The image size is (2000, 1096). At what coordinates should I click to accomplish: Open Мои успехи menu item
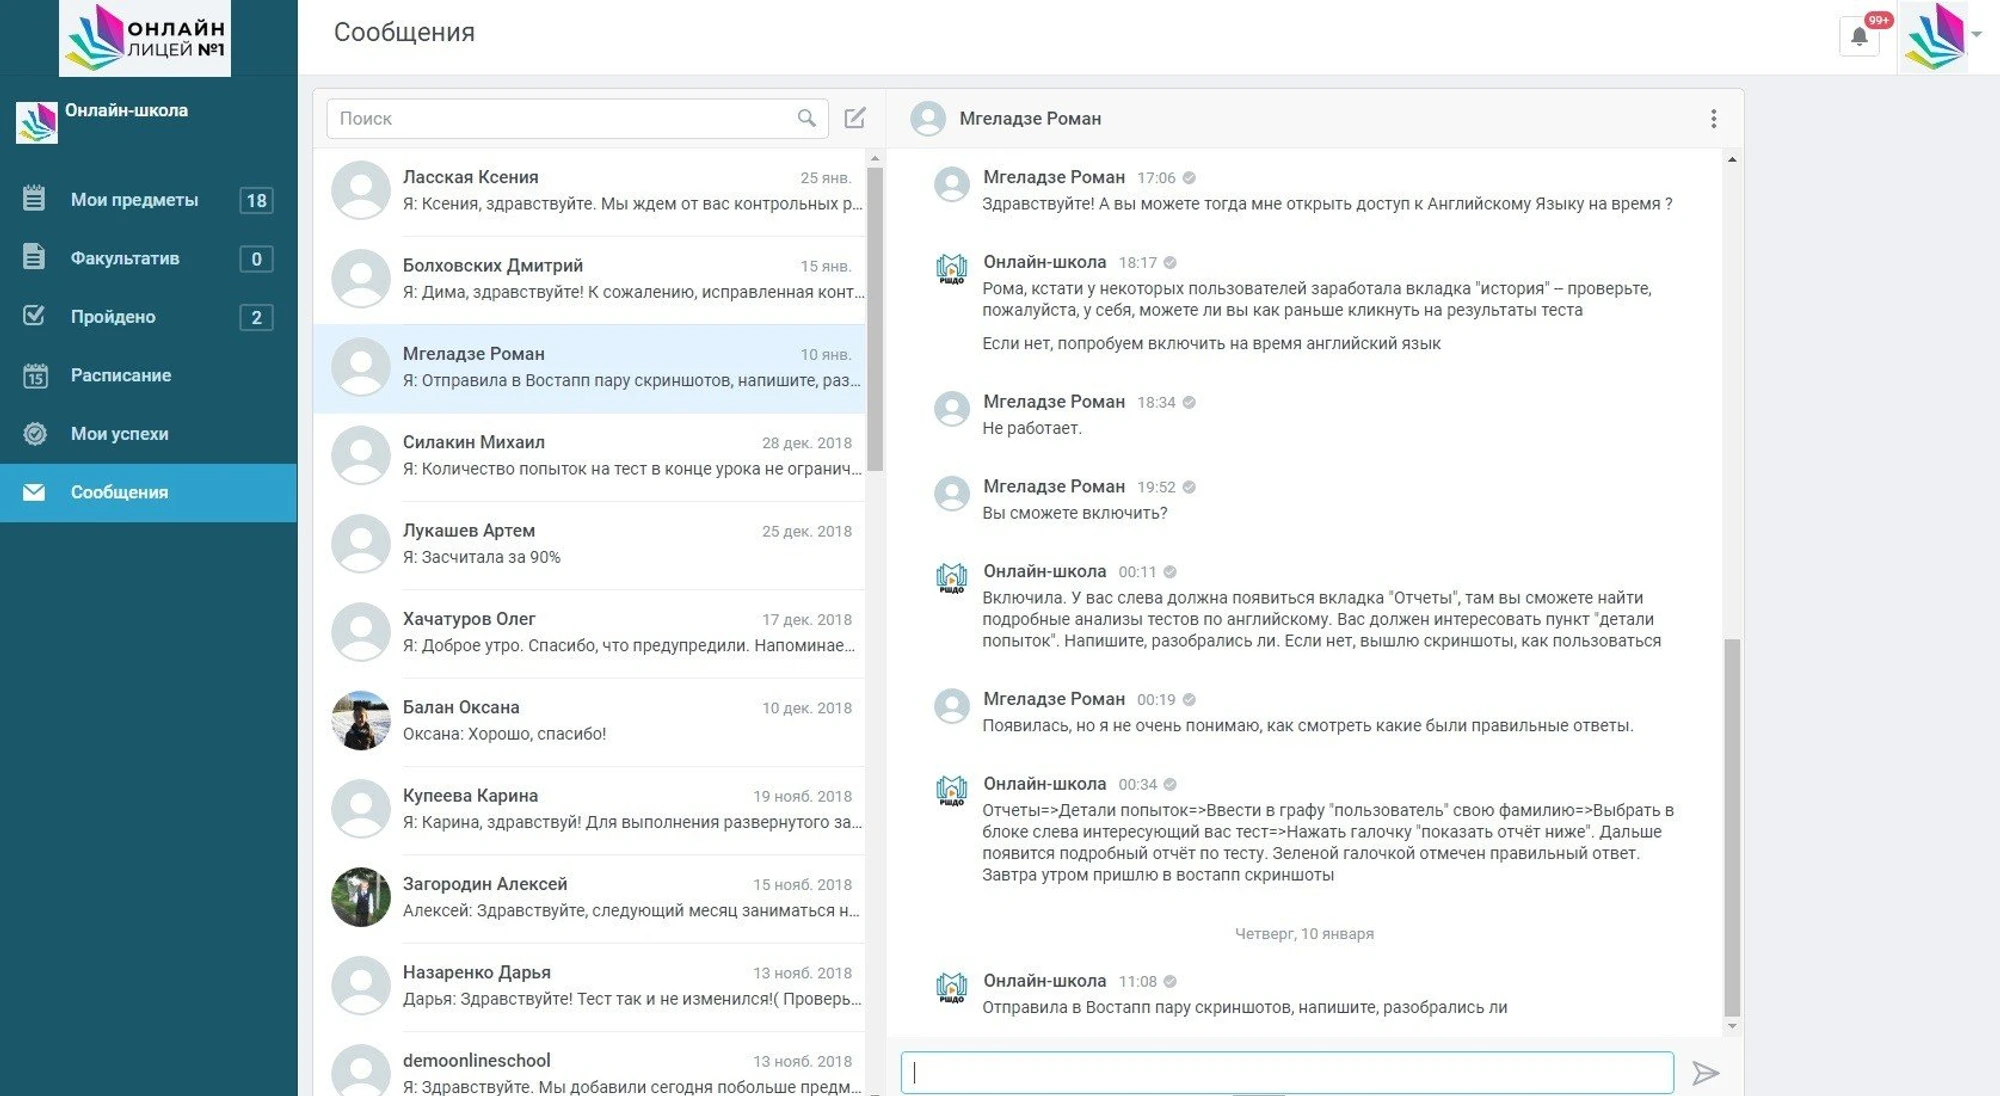(148, 433)
